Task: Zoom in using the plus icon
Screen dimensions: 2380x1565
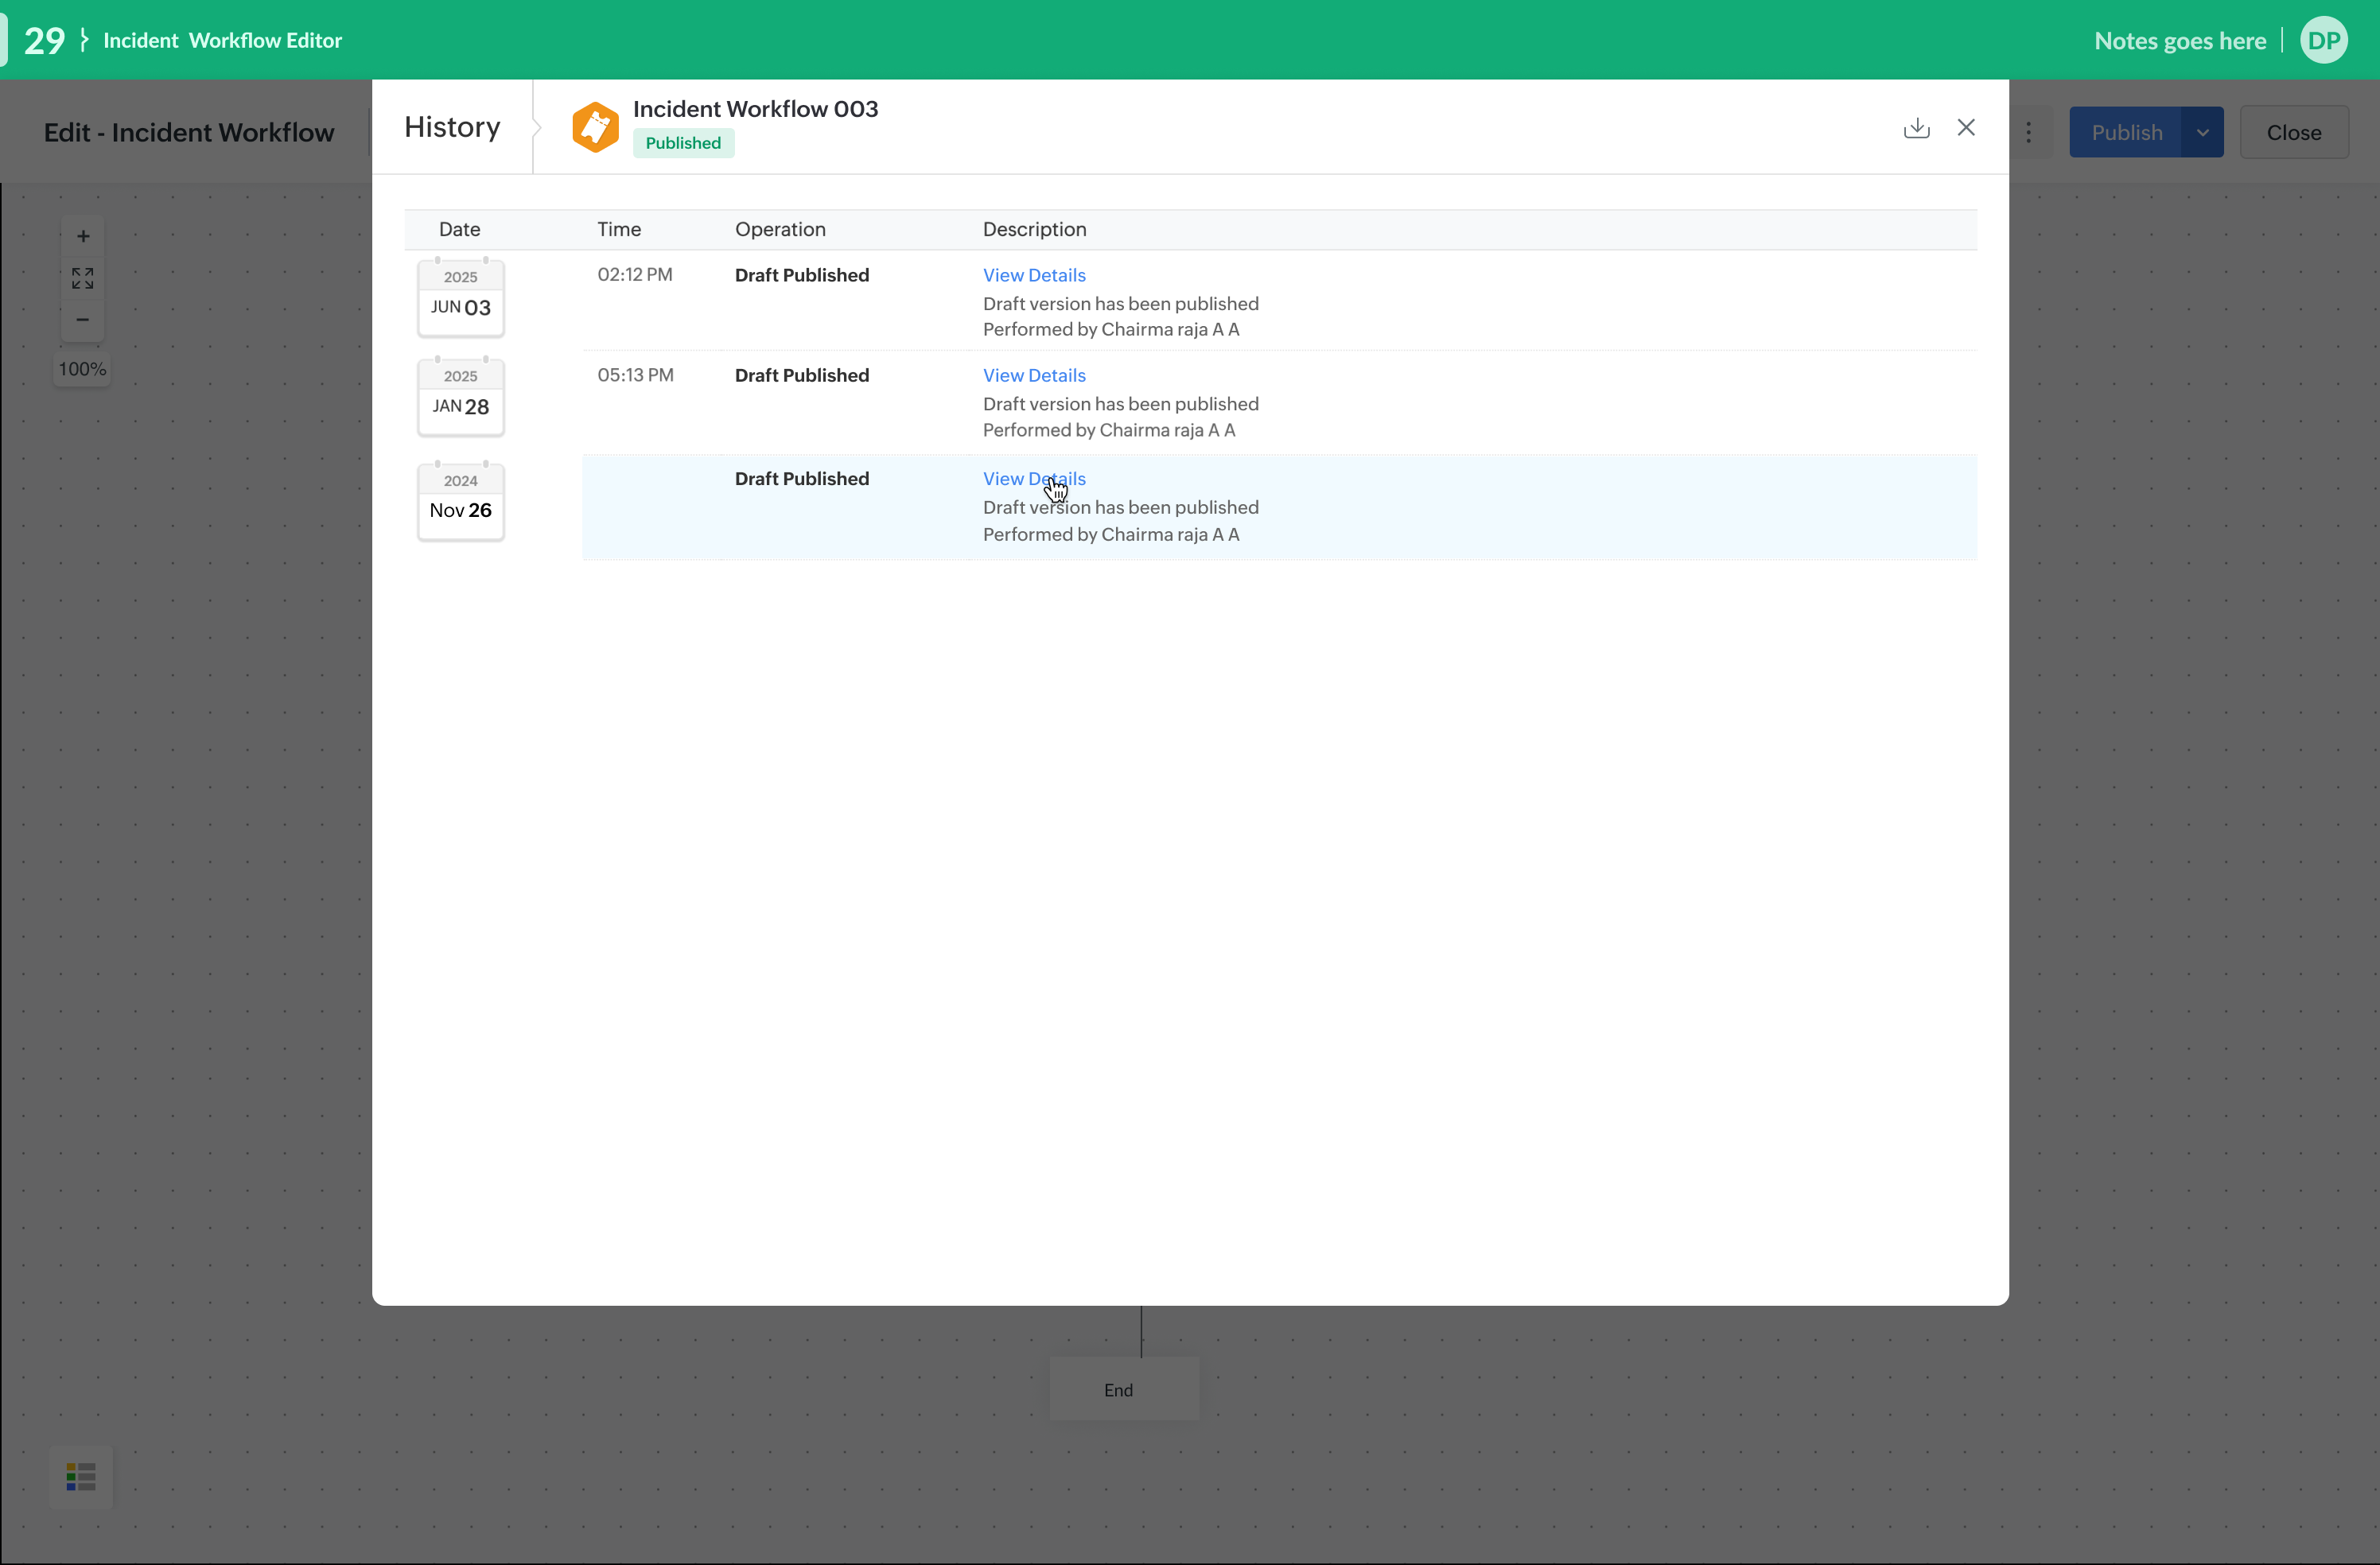Action: point(83,237)
